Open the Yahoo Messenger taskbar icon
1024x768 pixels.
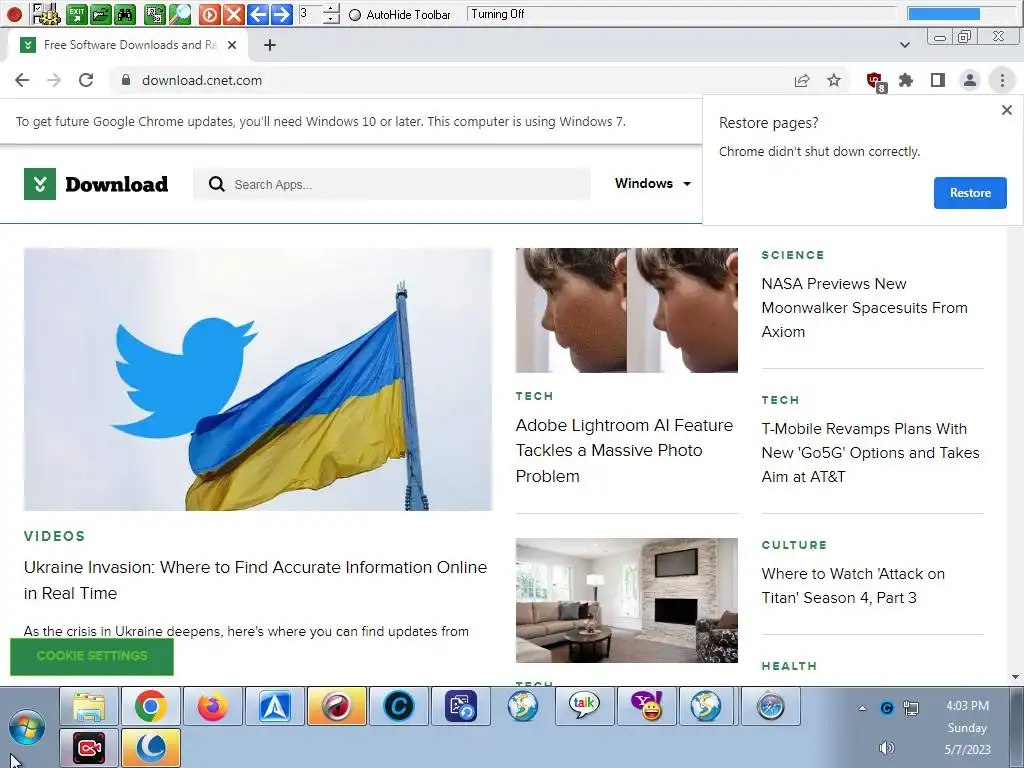(646, 707)
